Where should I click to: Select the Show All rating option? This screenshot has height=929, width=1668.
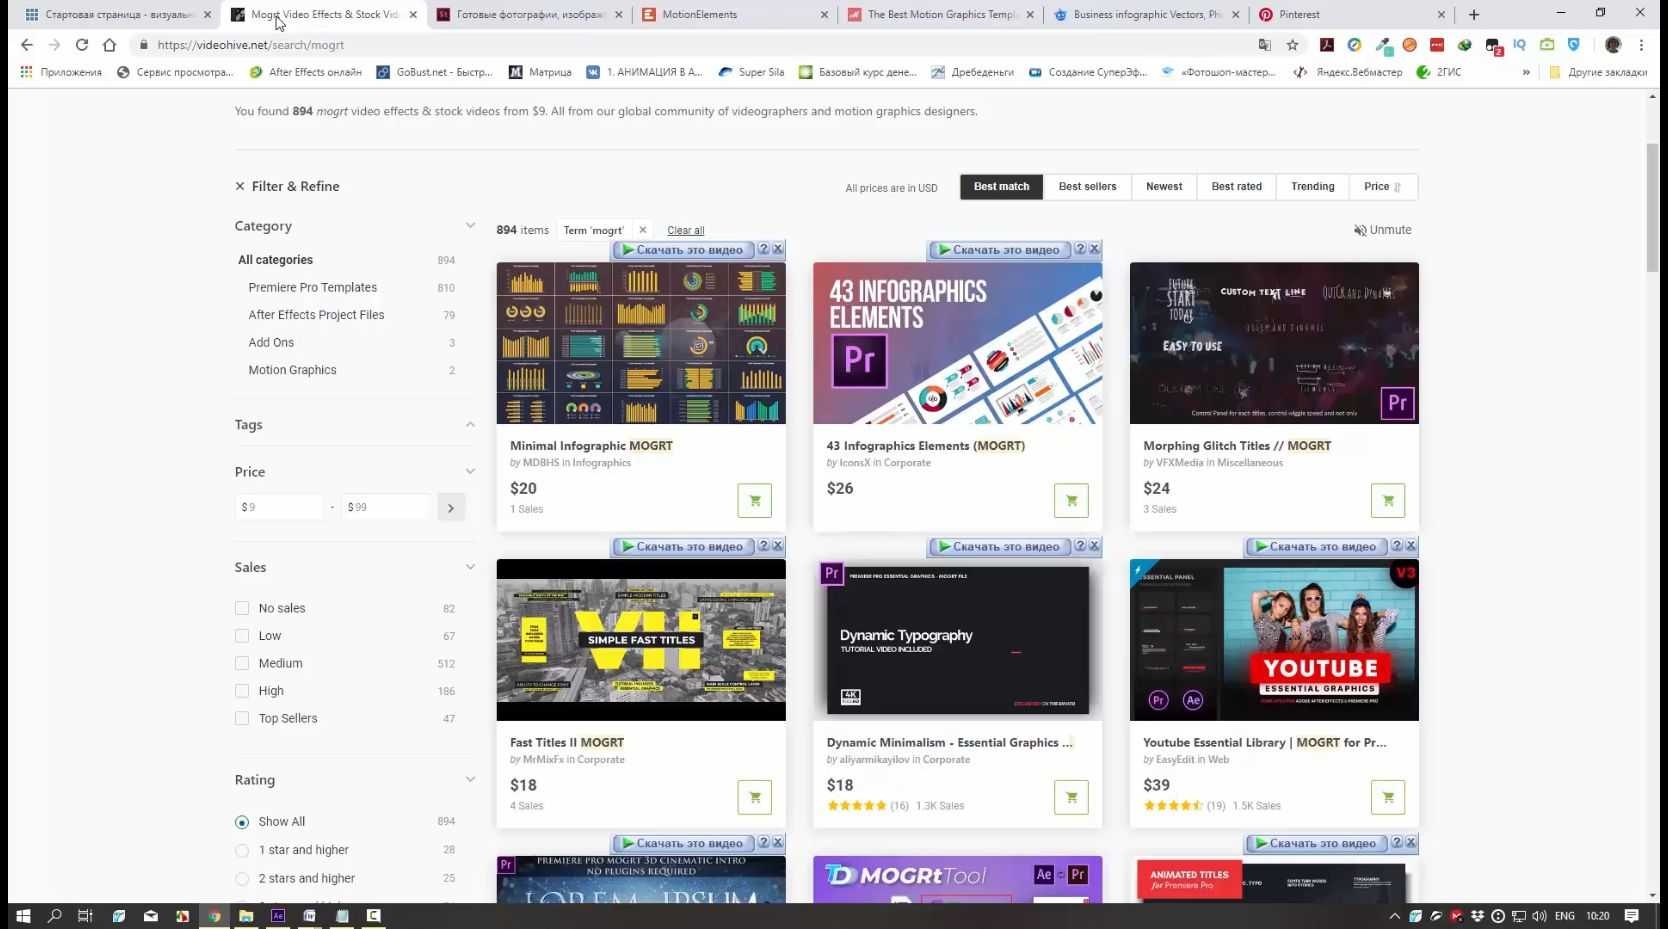click(x=242, y=822)
